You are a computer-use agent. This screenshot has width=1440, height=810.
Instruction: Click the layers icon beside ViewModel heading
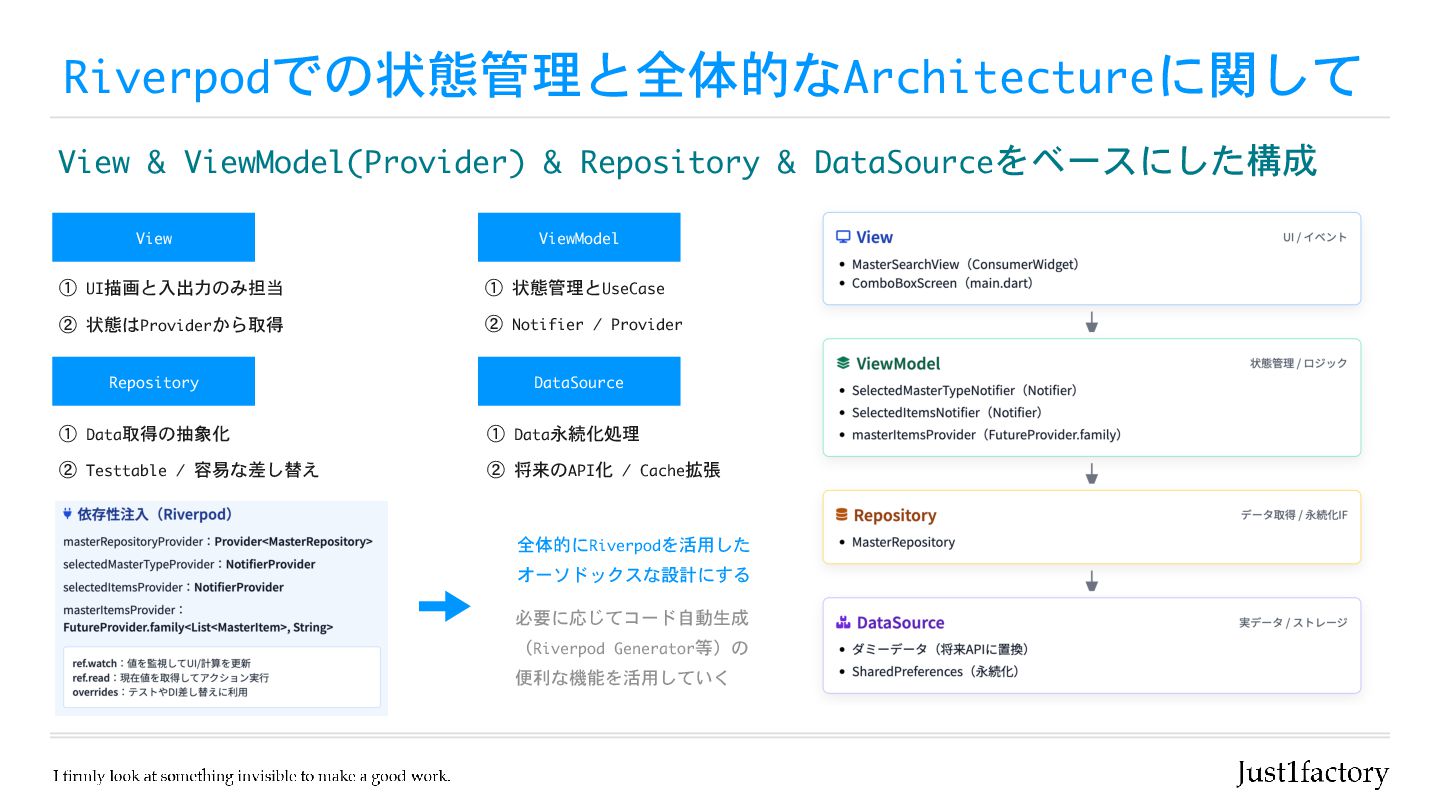click(843, 363)
